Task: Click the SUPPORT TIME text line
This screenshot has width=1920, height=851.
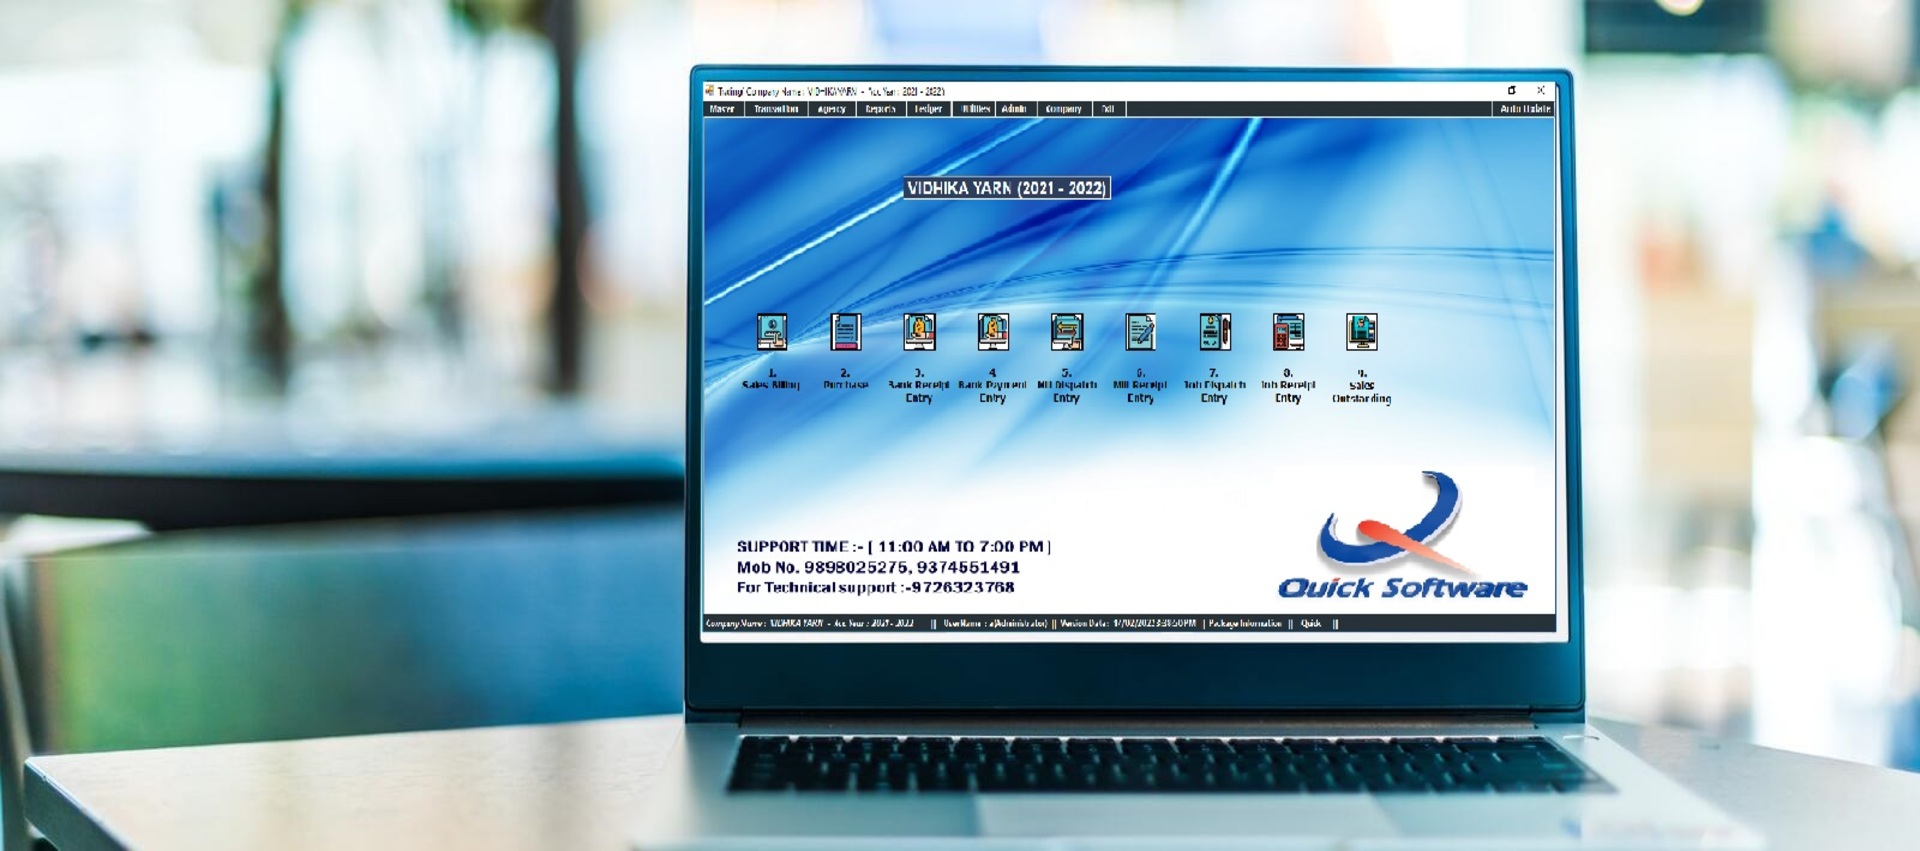Action: pyautogui.click(x=894, y=547)
